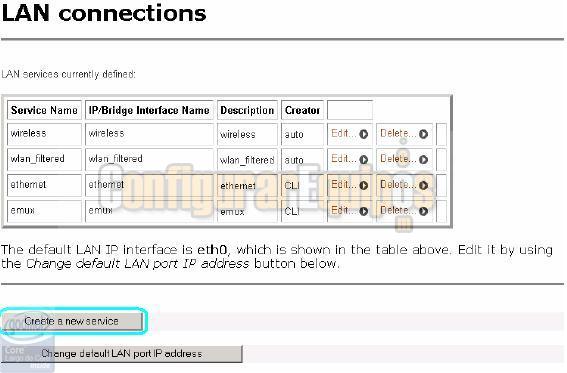Edit the emux service entry

point(344,210)
